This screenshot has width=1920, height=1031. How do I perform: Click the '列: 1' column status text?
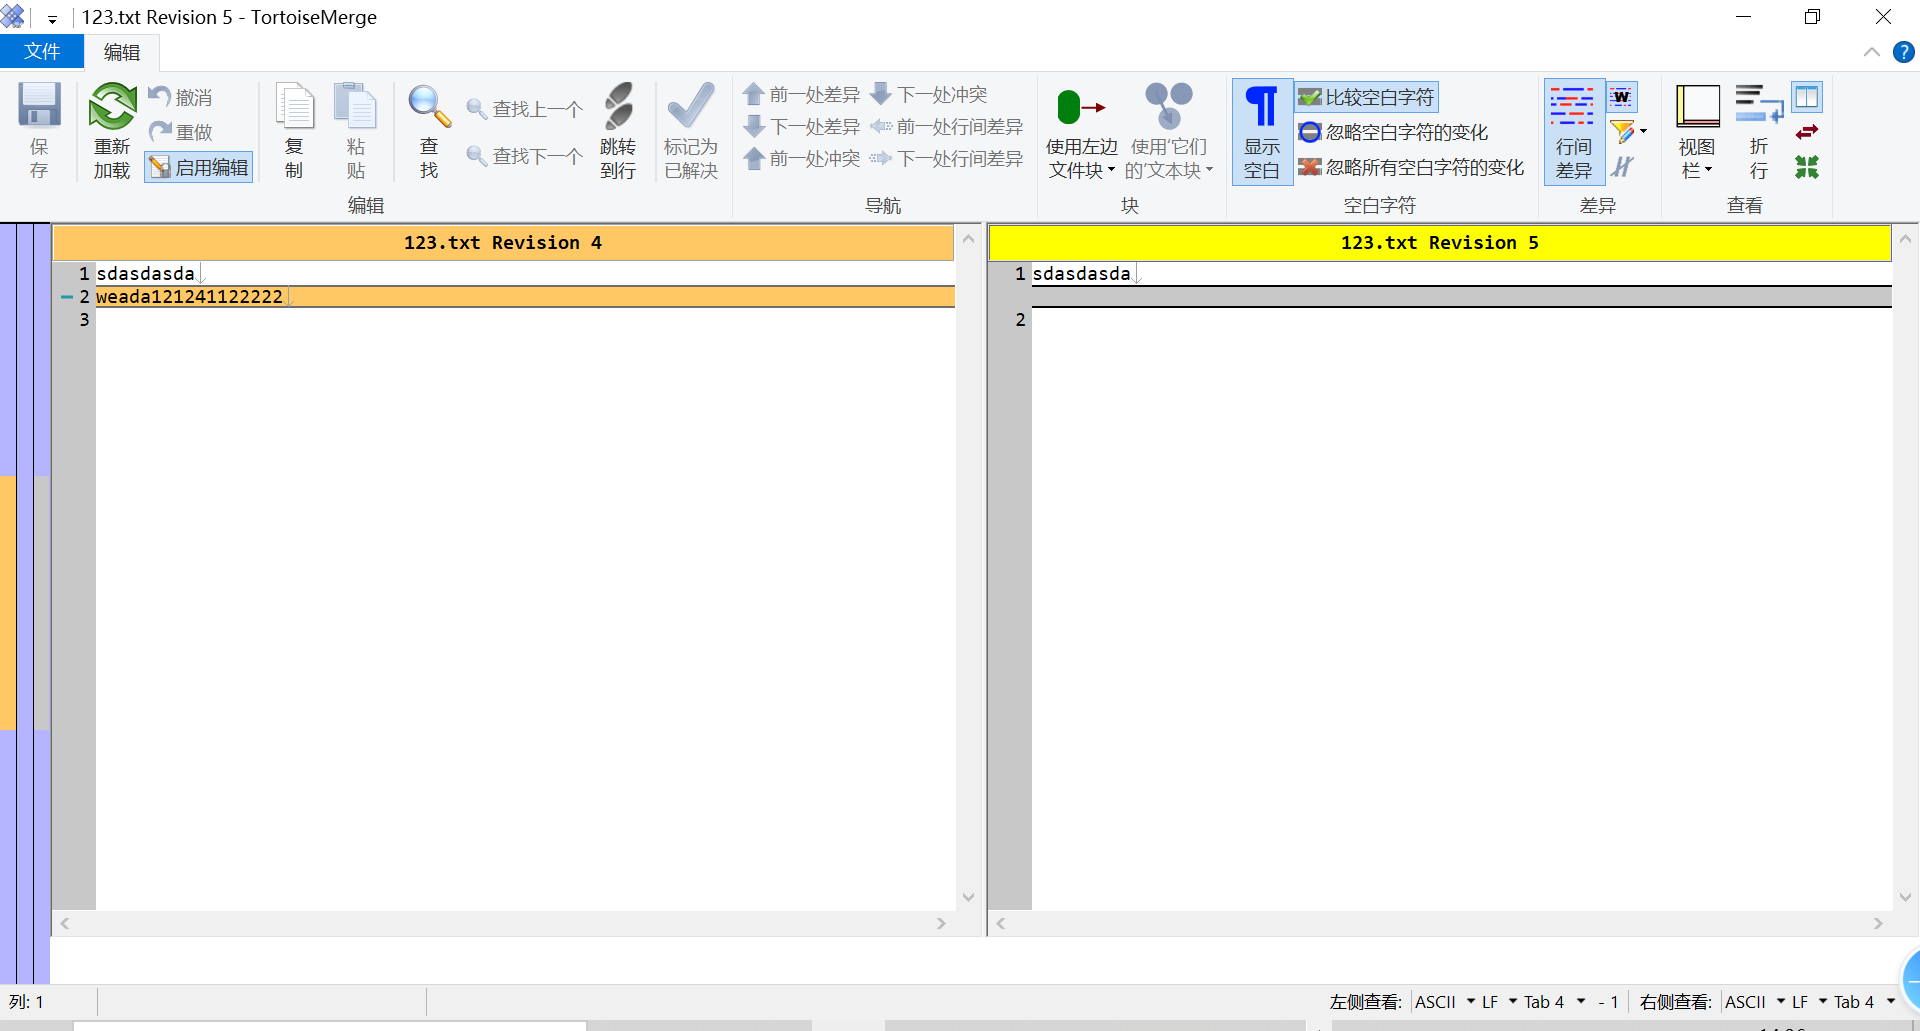pyautogui.click(x=27, y=1002)
